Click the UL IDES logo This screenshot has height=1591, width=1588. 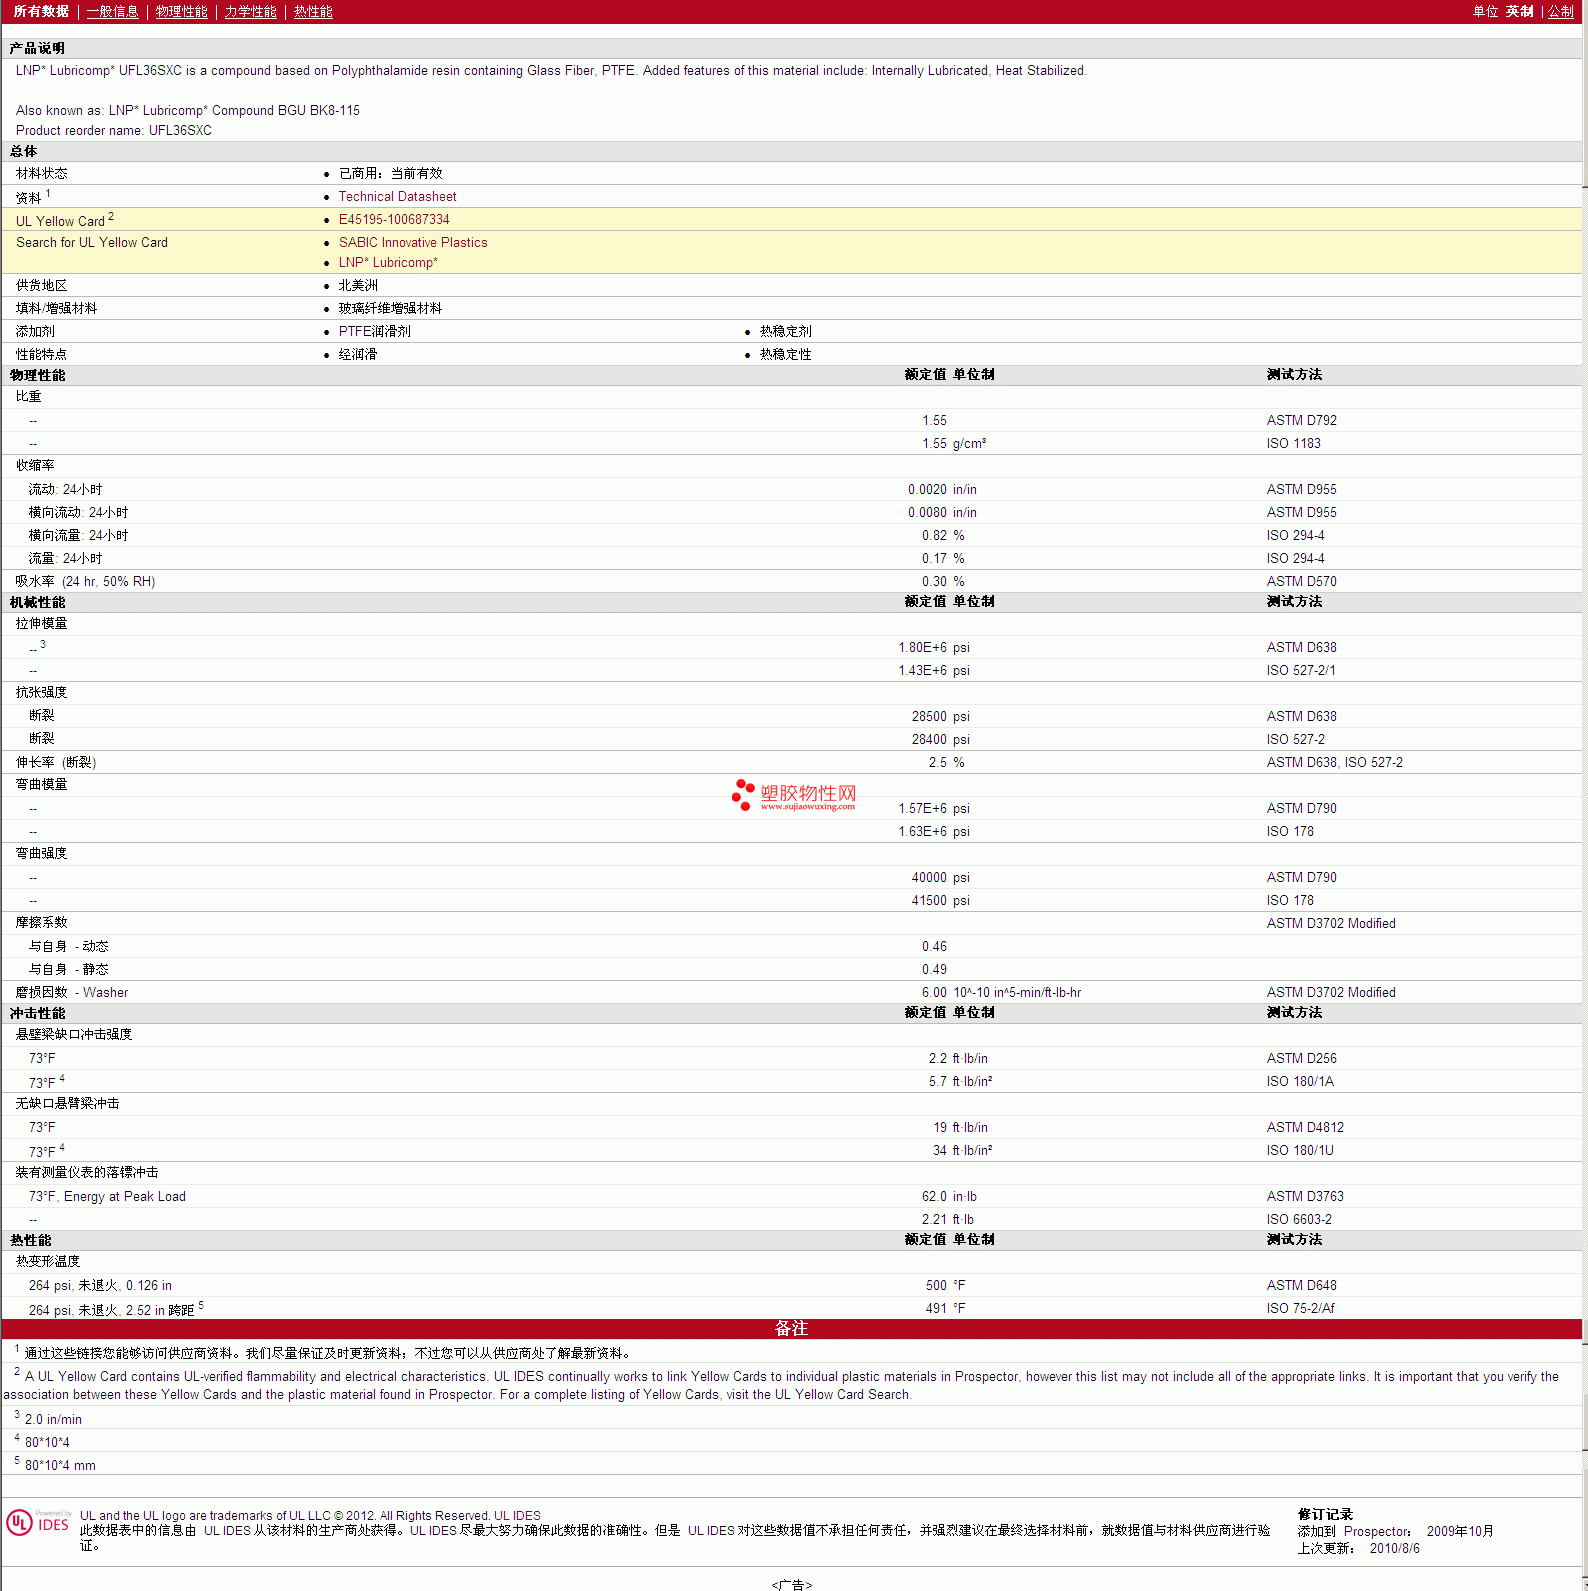pos(38,1523)
